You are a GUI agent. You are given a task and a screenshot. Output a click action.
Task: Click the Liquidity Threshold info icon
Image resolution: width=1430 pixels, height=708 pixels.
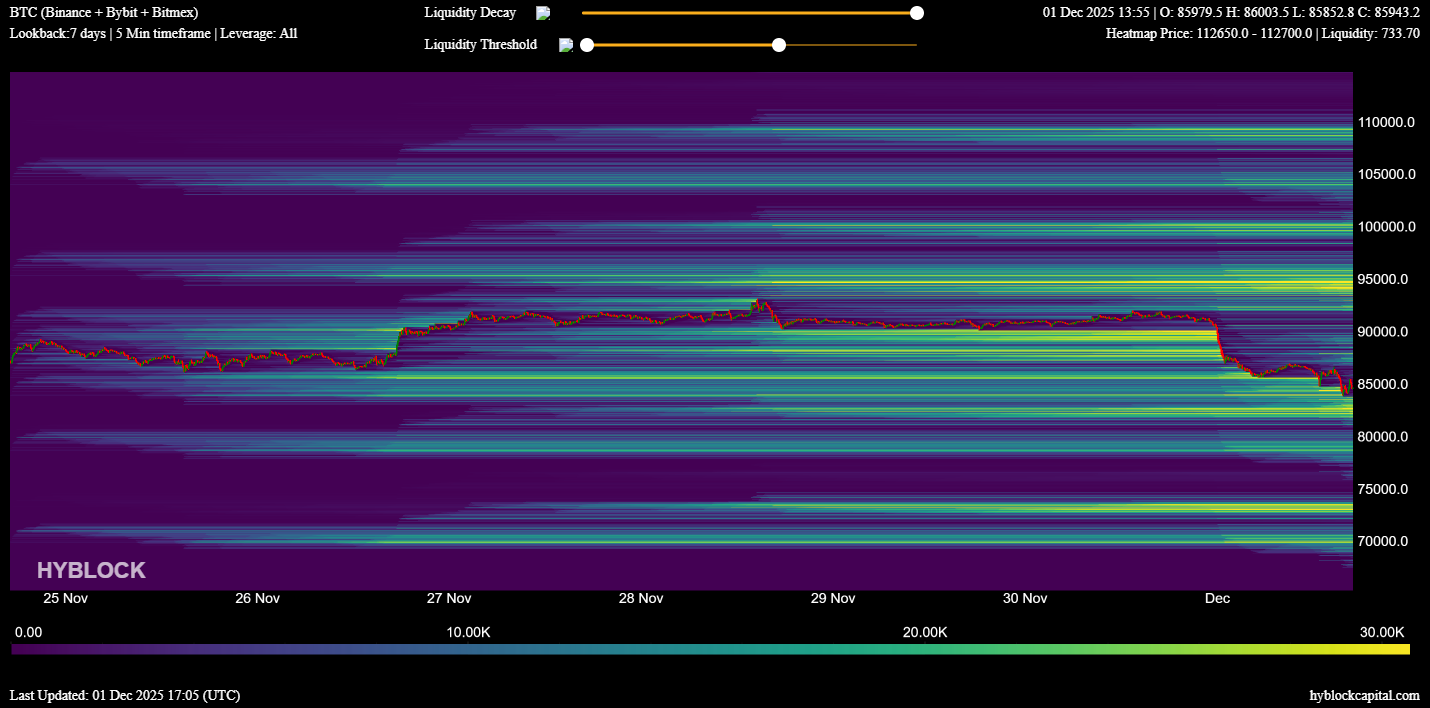tap(566, 45)
